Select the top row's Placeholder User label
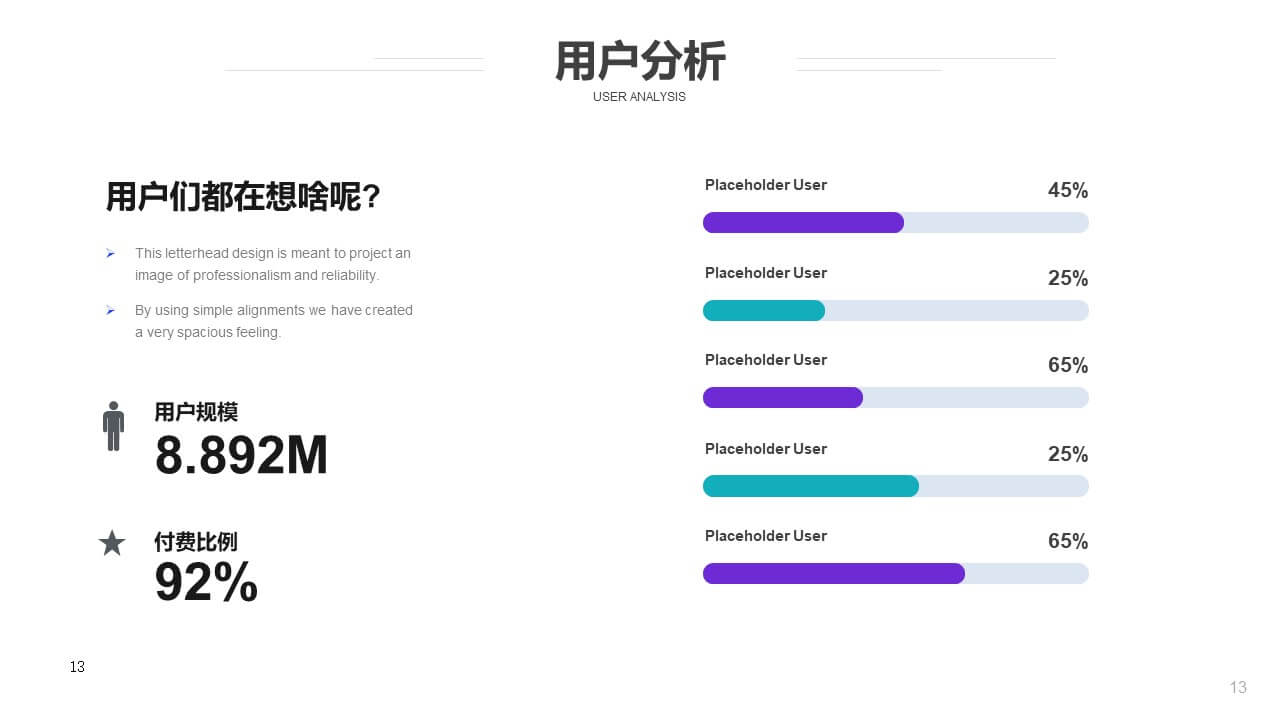Image resolution: width=1280 pixels, height=720 pixels. click(766, 185)
